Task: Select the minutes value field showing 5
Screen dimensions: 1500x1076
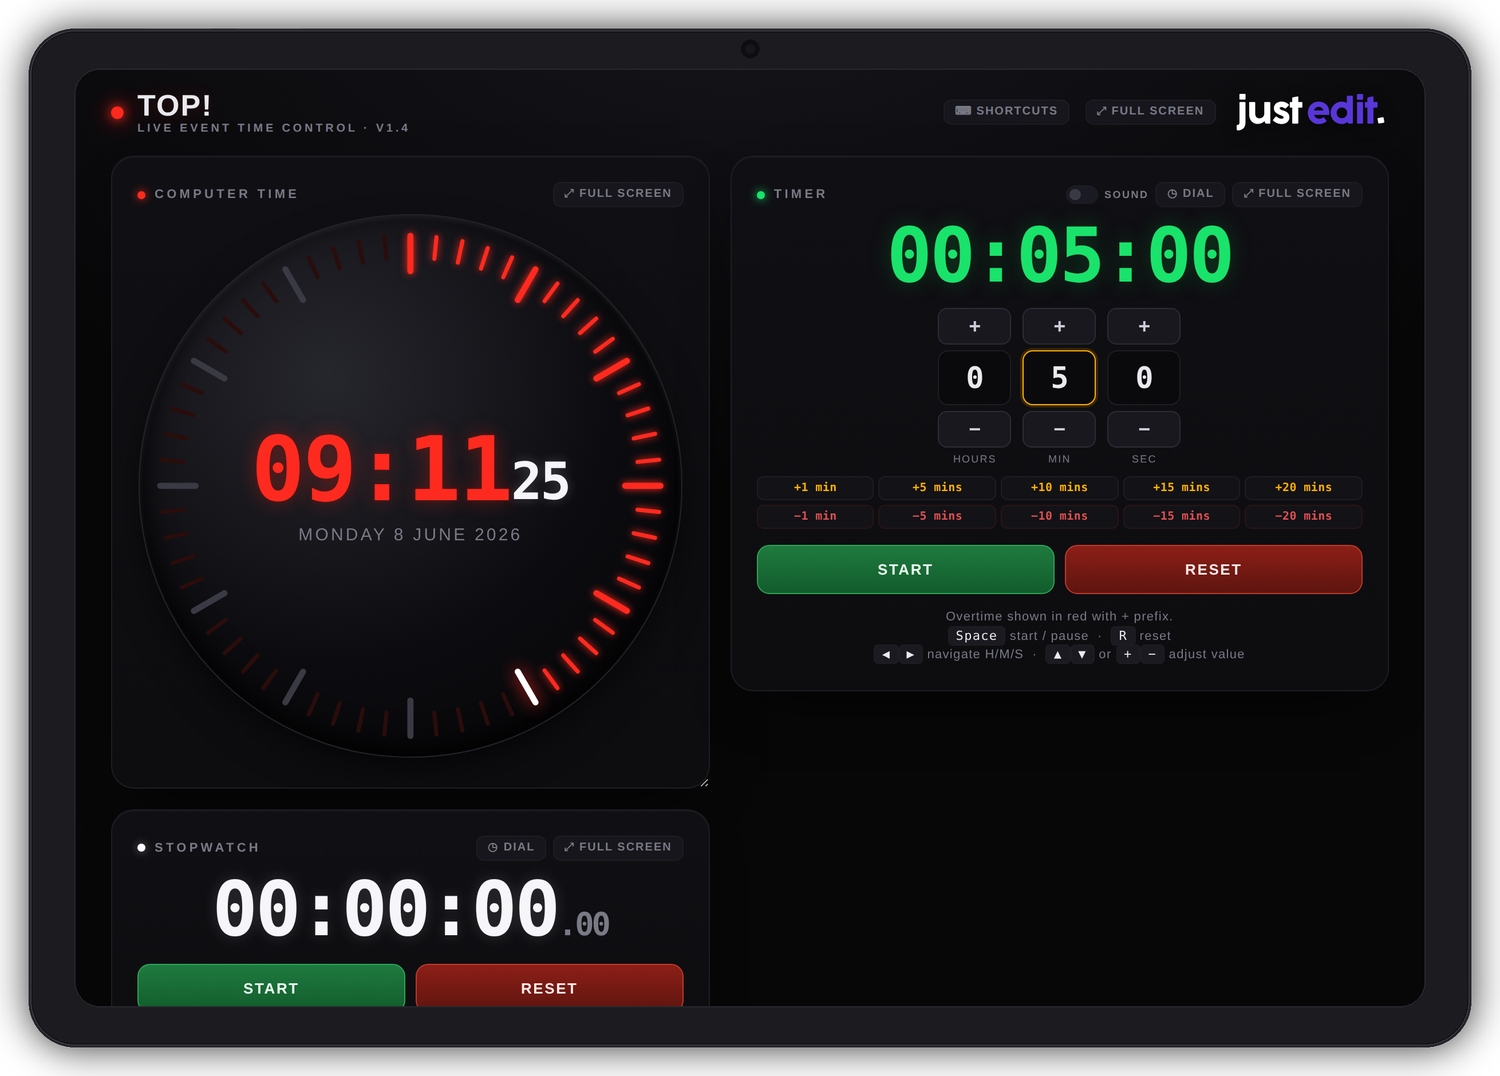Action: pyautogui.click(x=1059, y=378)
